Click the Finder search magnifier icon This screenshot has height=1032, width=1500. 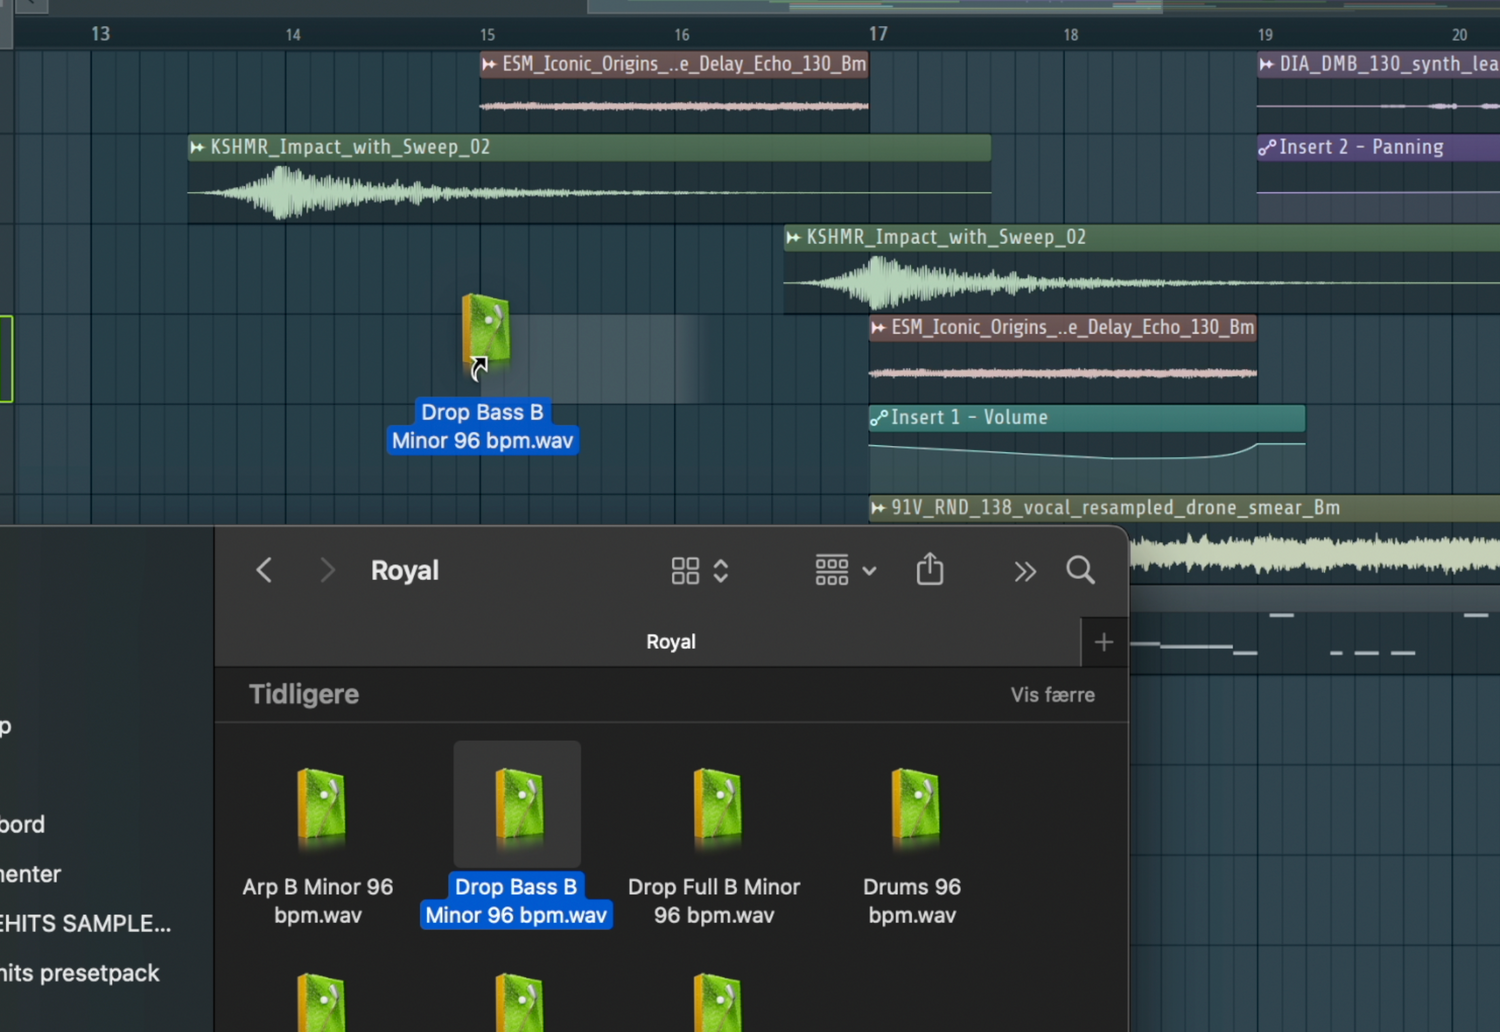[x=1080, y=570]
